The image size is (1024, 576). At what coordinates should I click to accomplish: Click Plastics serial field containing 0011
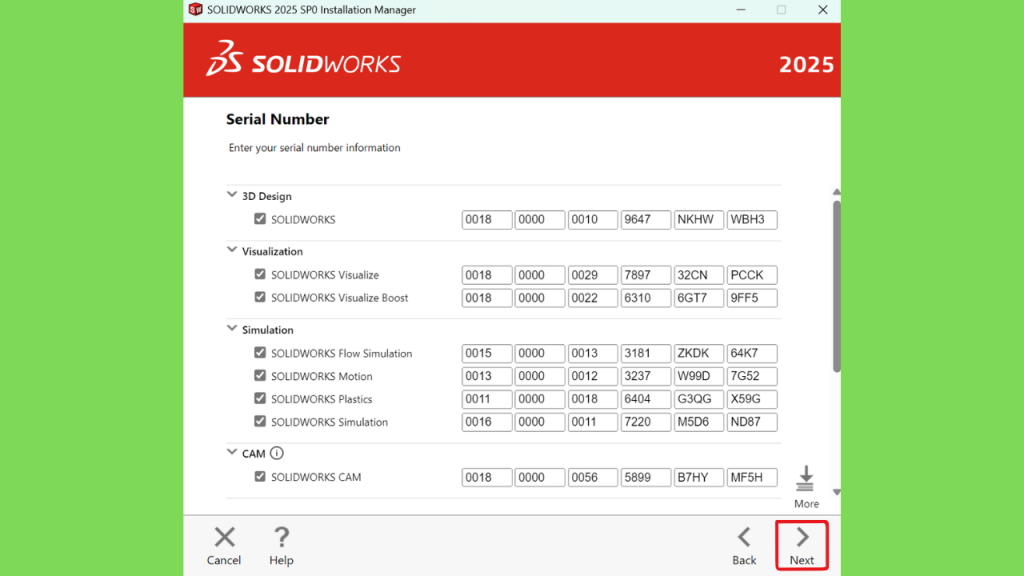[487, 399]
